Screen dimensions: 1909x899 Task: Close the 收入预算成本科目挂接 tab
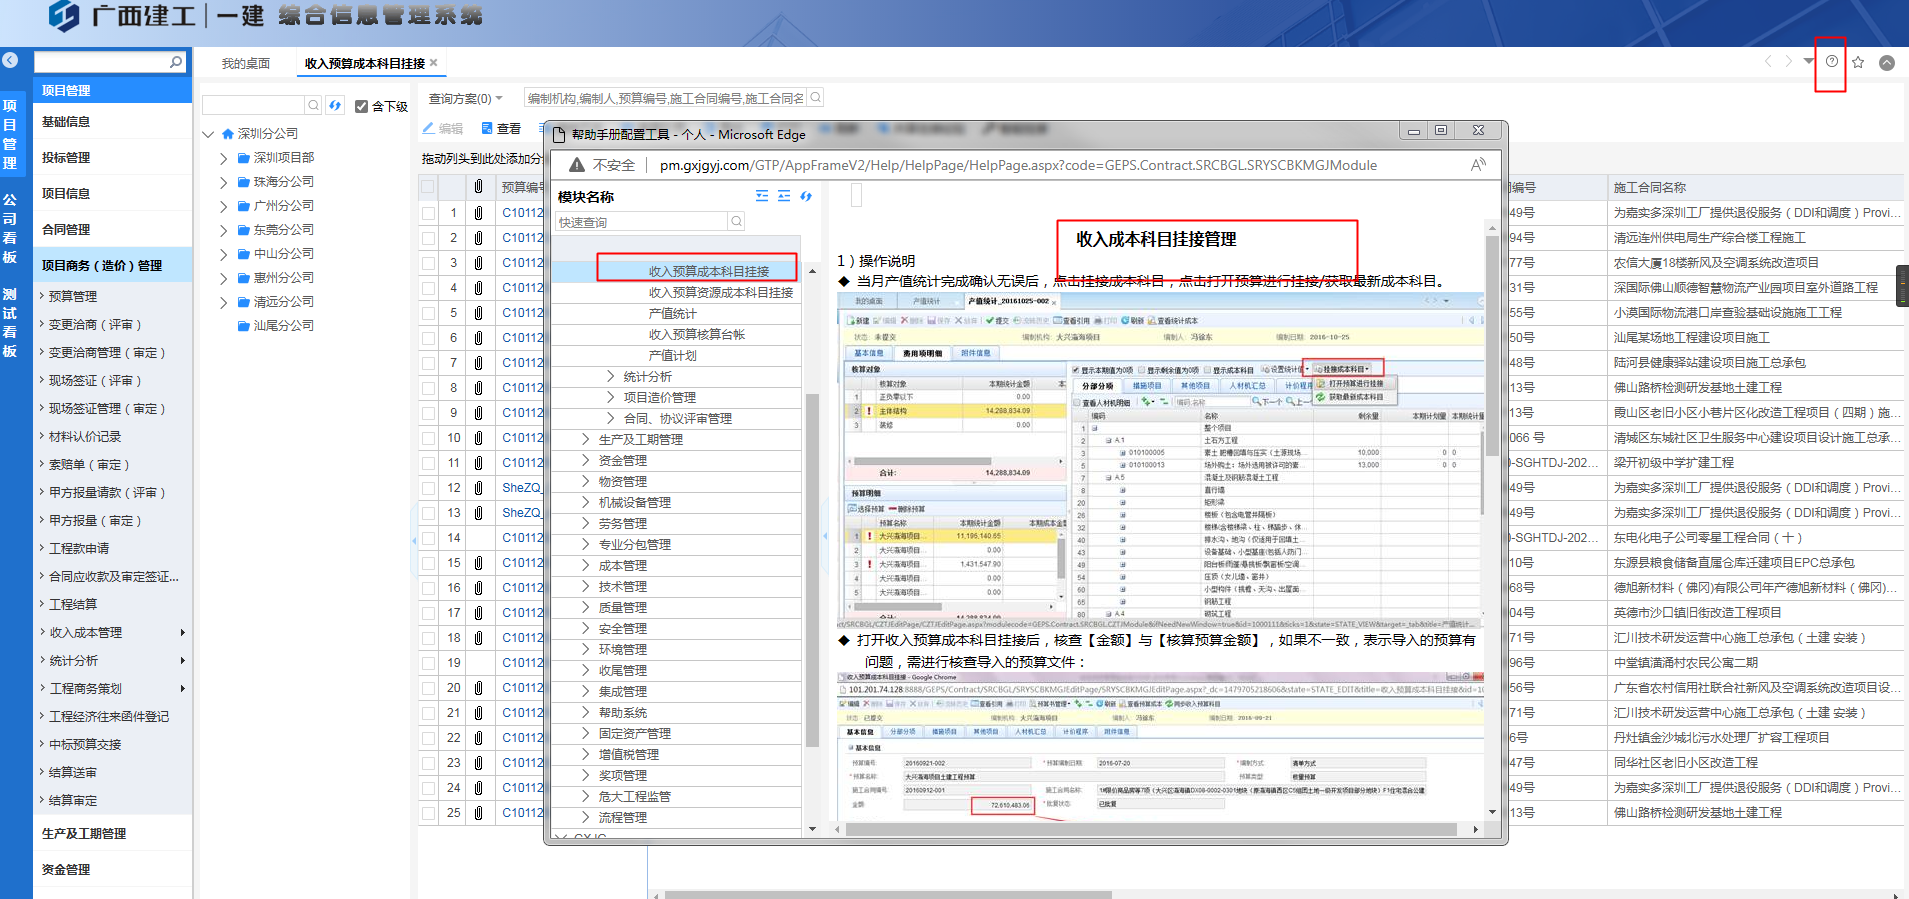433,62
